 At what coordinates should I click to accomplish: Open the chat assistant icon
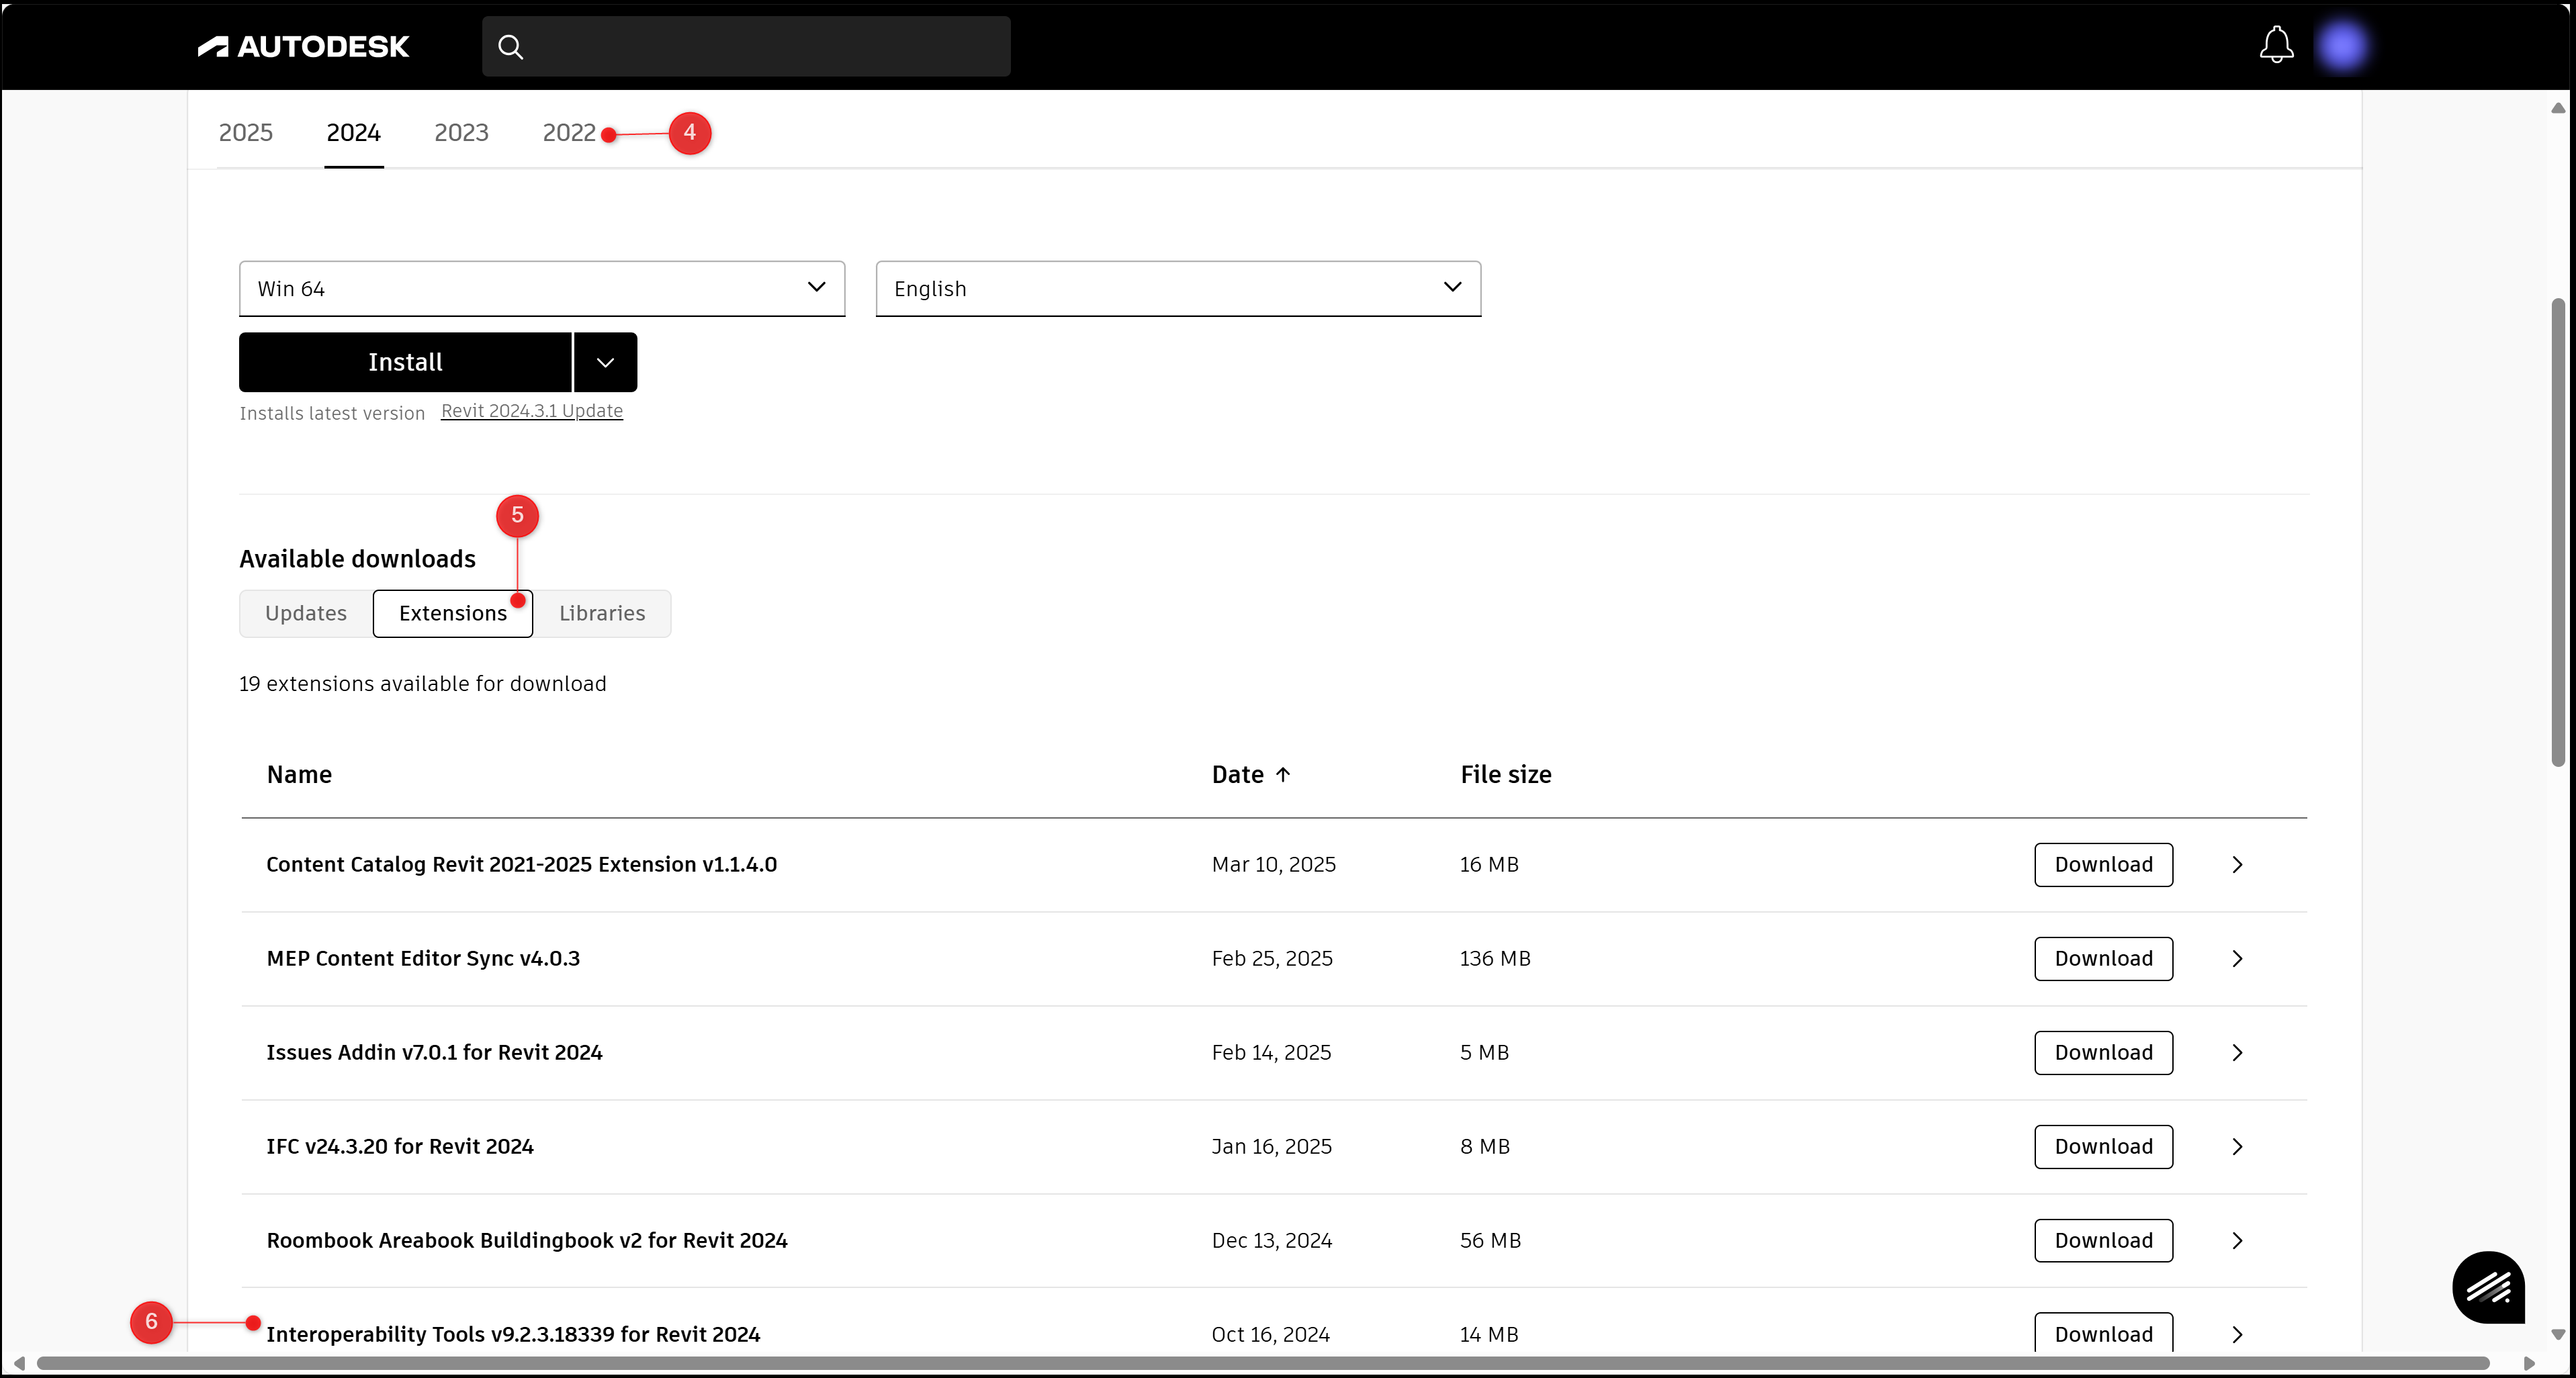[2487, 1287]
